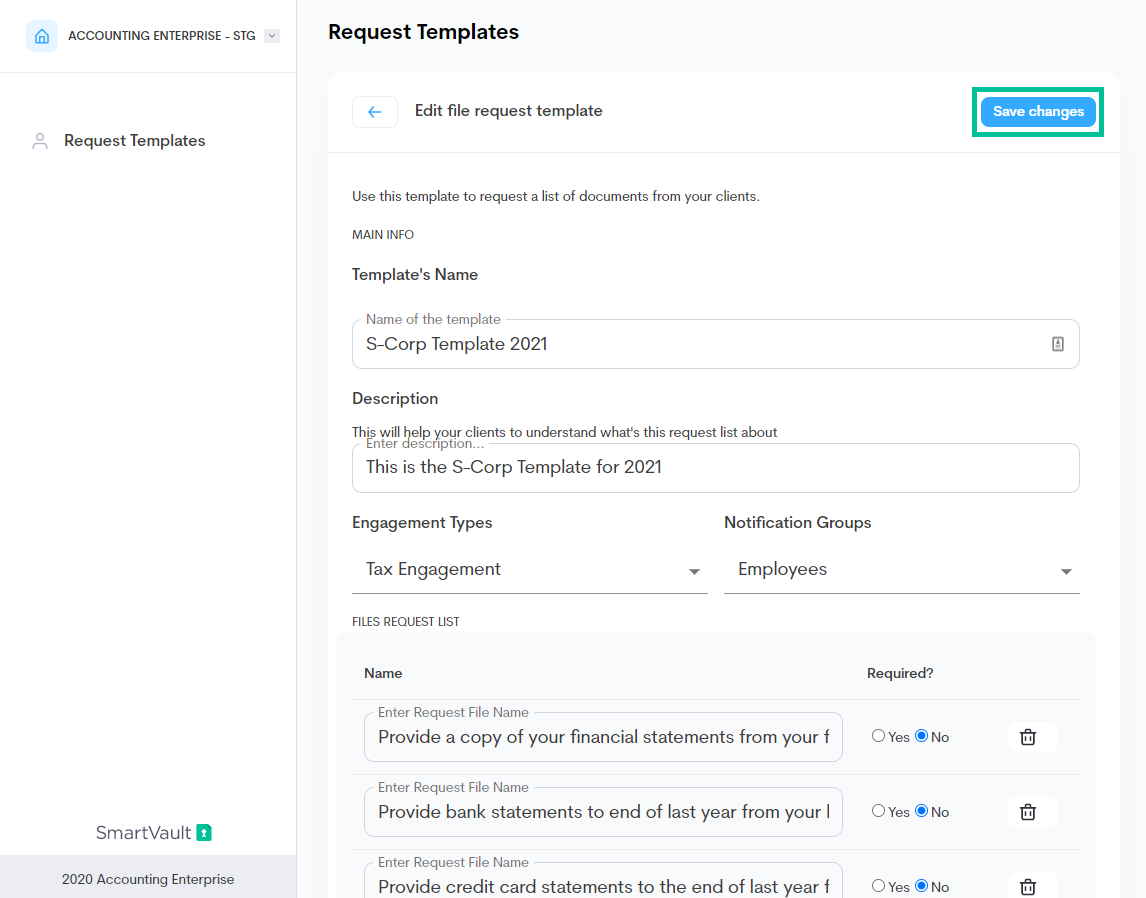Click the trash icon for credit card statements
The image size is (1146, 898).
point(1027,886)
